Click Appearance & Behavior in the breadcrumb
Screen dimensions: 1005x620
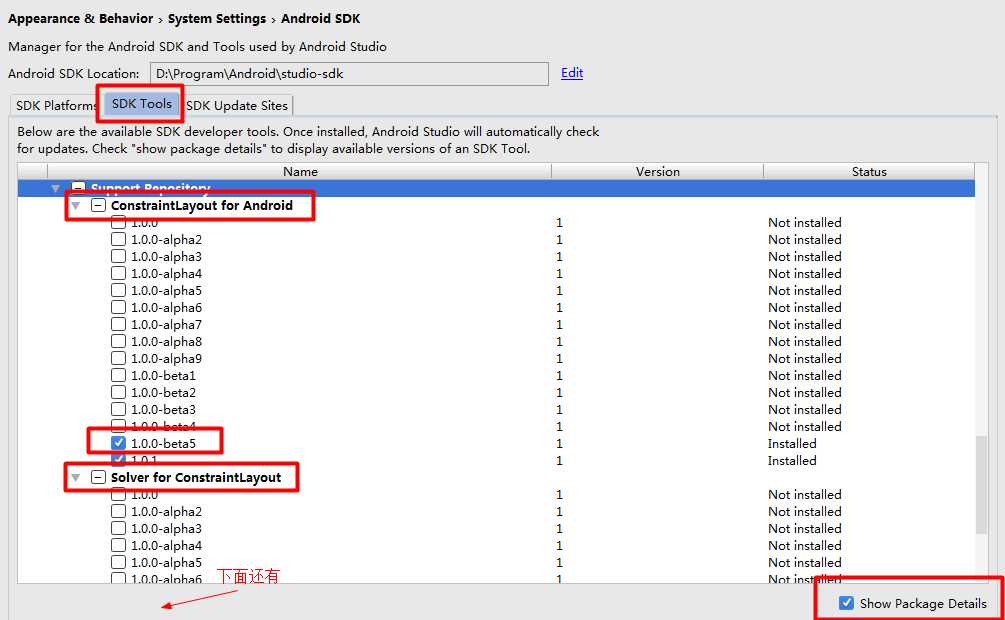pos(81,19)
